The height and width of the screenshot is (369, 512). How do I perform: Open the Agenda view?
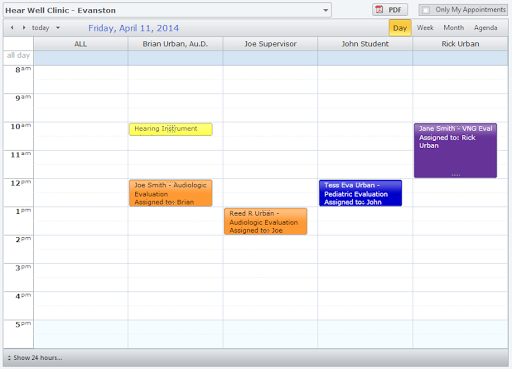coord(485,28)
